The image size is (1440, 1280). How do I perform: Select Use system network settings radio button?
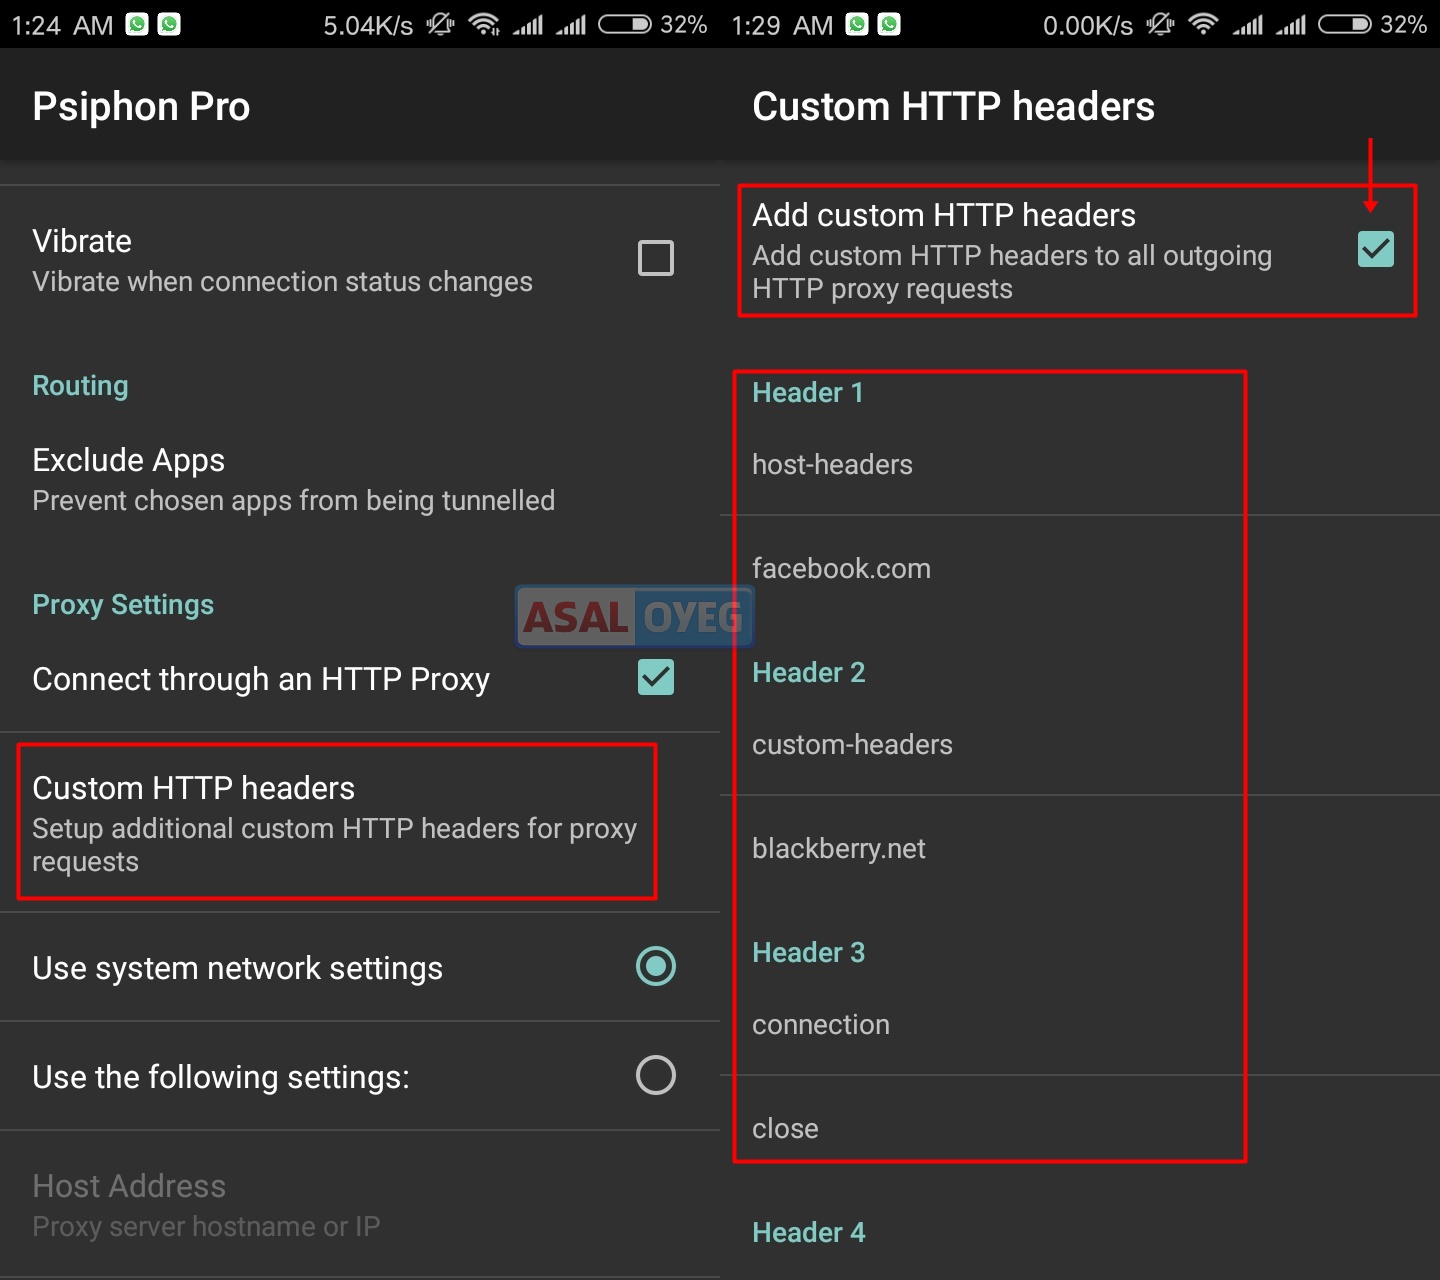(x=655, y=967)
